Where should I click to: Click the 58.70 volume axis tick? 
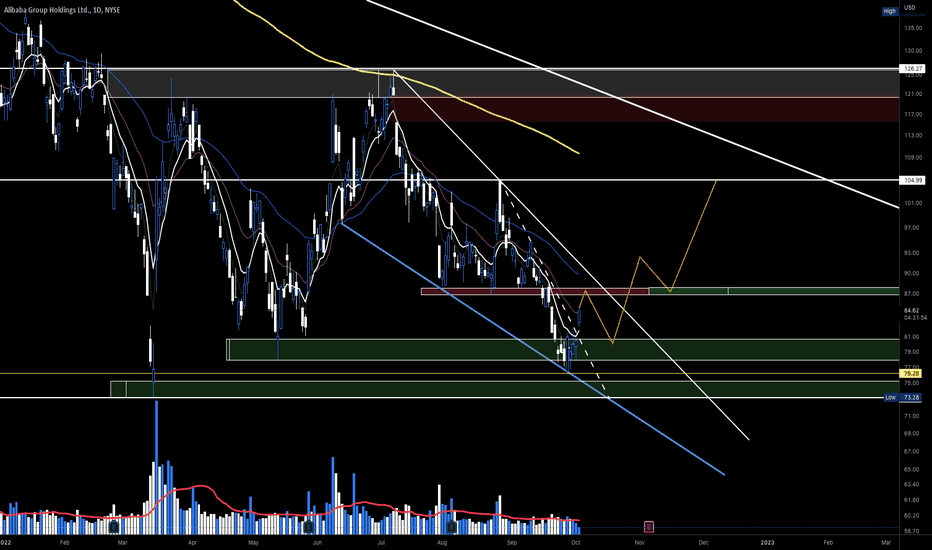pos(912,531)
